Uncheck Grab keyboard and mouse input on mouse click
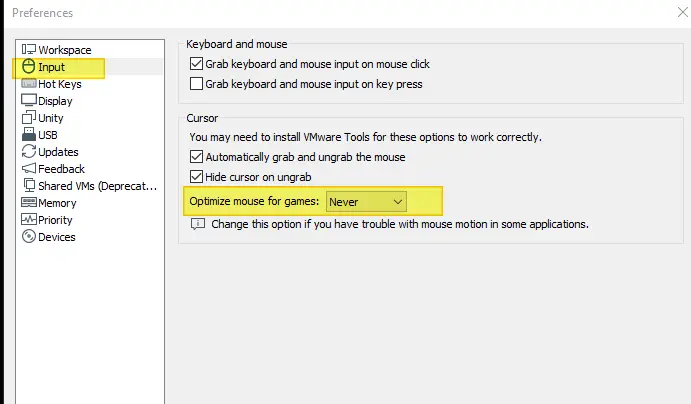 [x=196, y=64]
